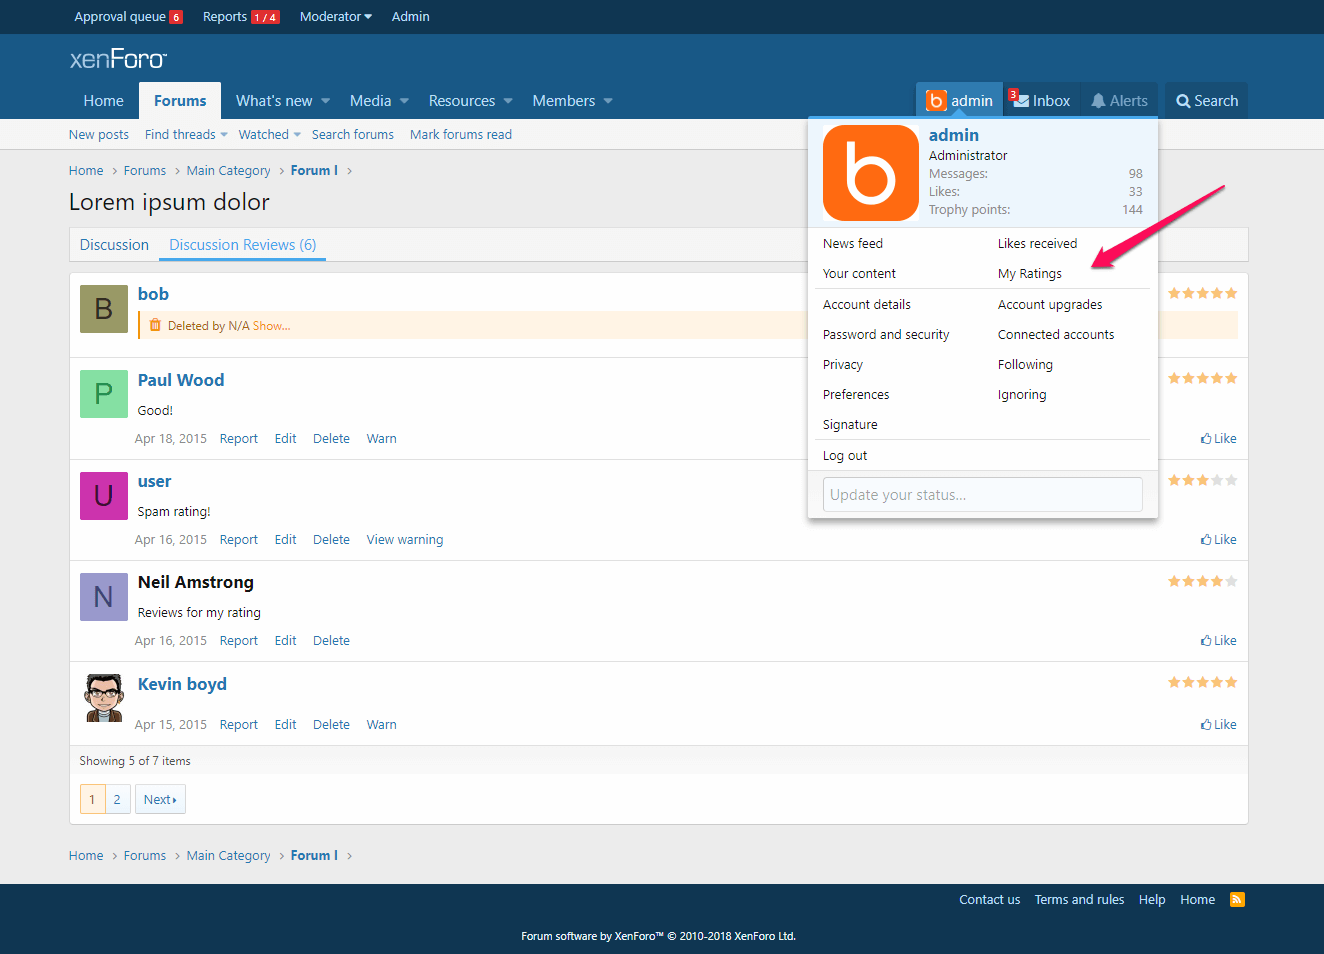
Task: Choose Log out from account menu
Action: pos(845,456)
